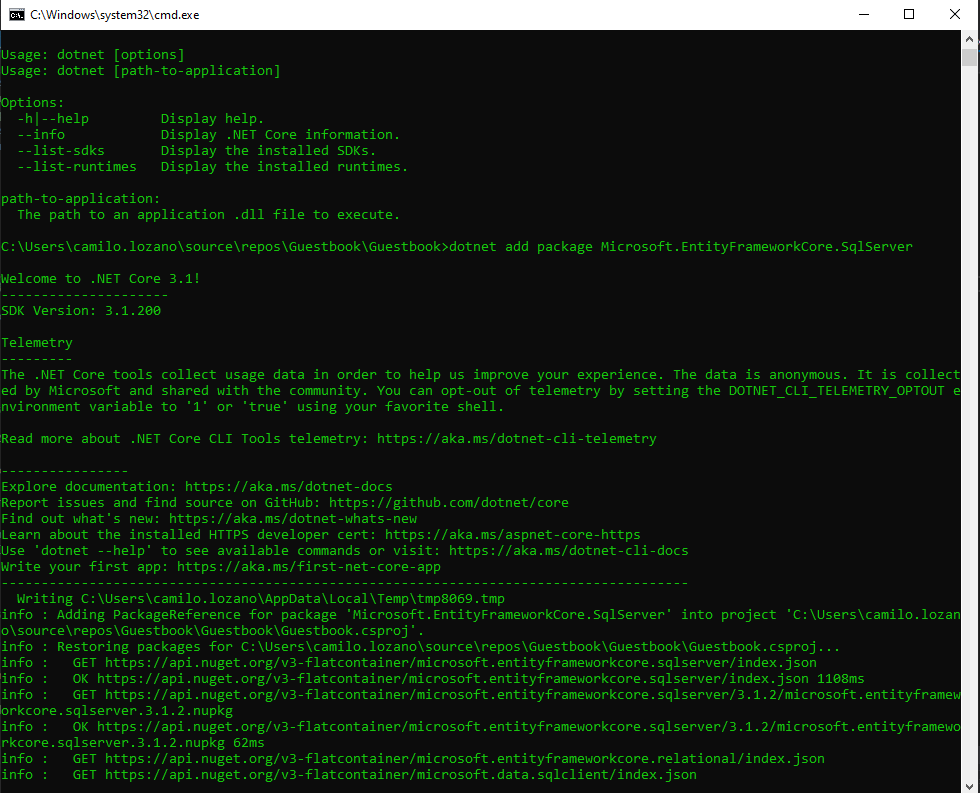Click the 'path-to-application:' heading
980x793 pixels.
[81, 199]
